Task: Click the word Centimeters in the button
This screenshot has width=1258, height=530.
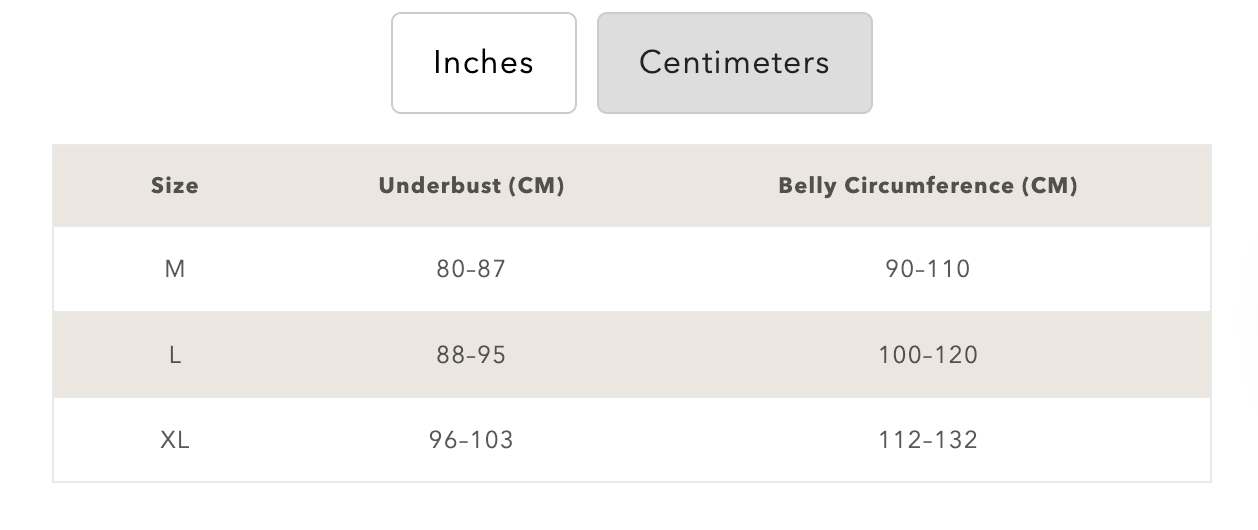Action: tap(735, 62)
